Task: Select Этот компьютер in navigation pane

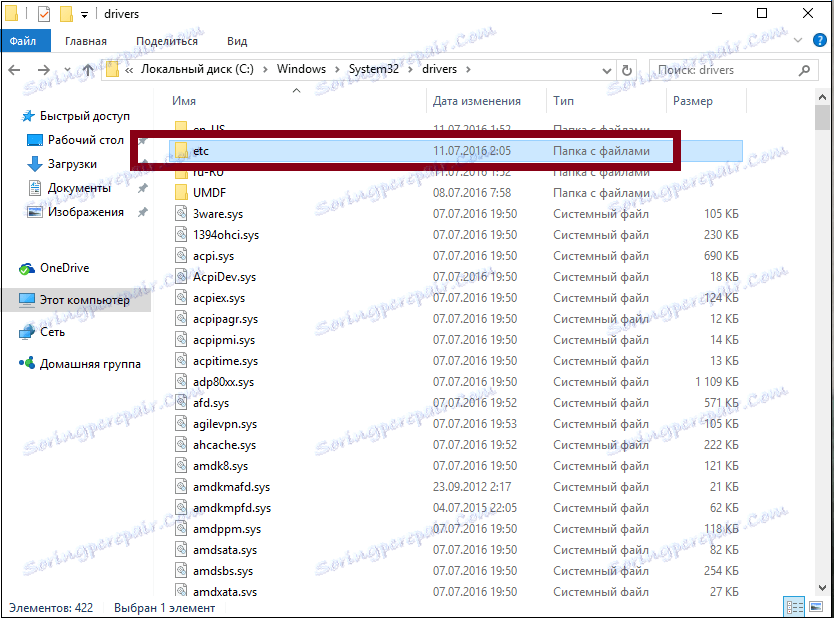Action: pyautogui.click(x=84, y=300)
